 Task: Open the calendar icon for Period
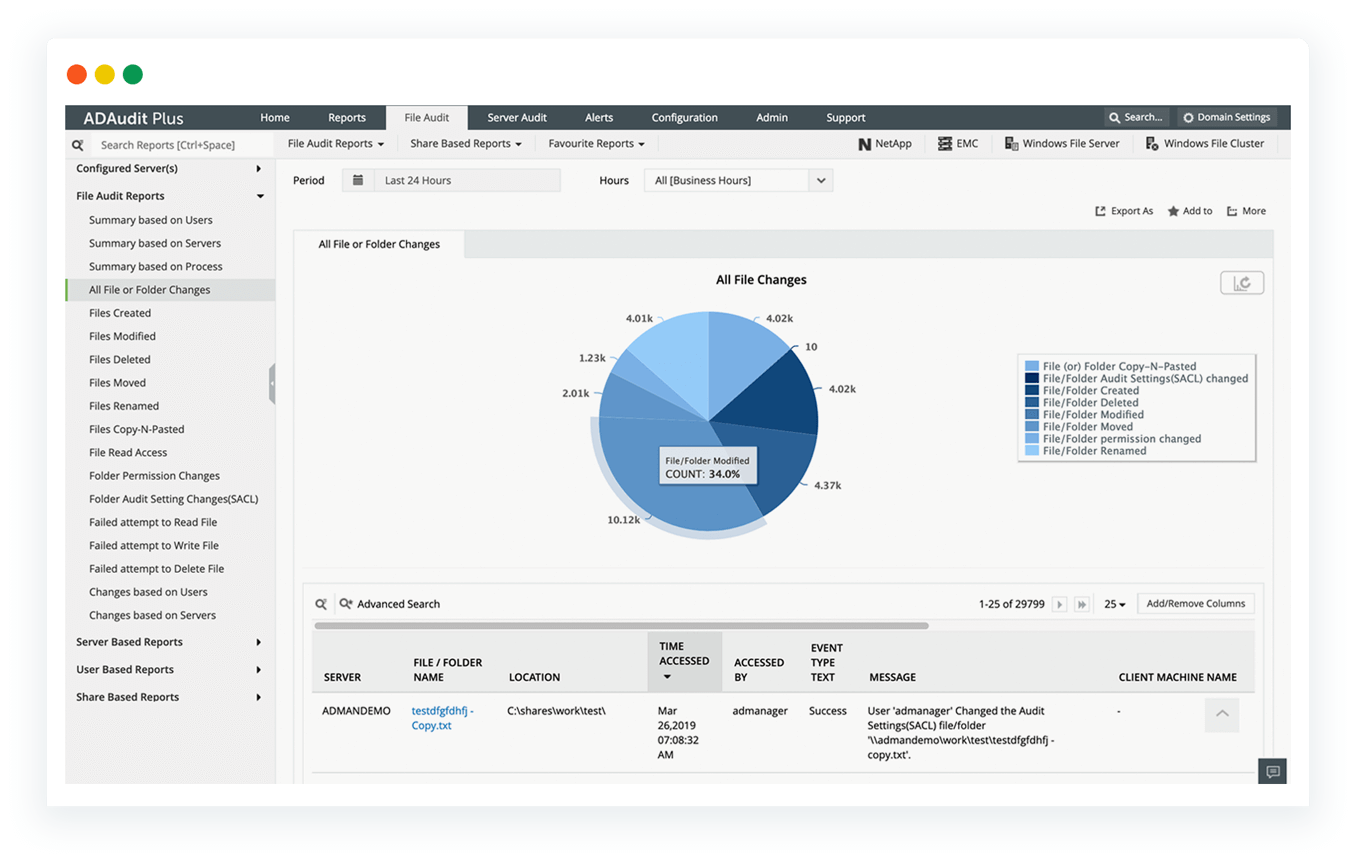click(x=358, y=181)
